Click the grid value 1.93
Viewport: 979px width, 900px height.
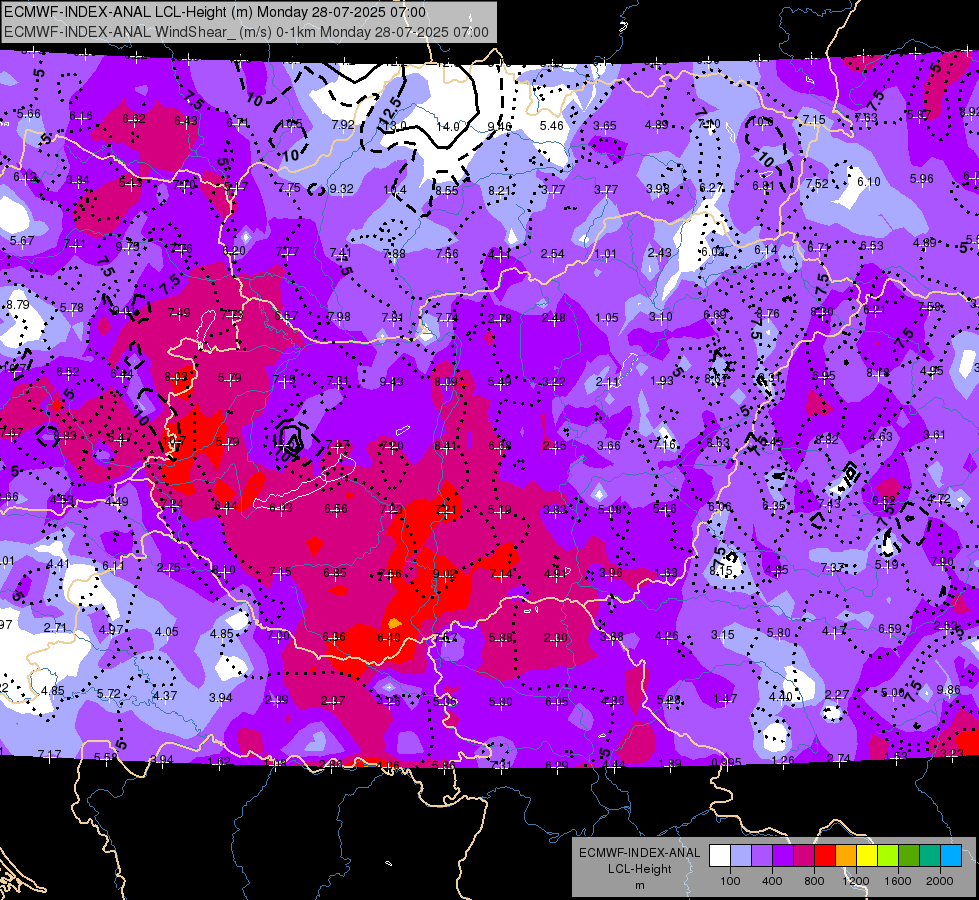click(662, 381)
